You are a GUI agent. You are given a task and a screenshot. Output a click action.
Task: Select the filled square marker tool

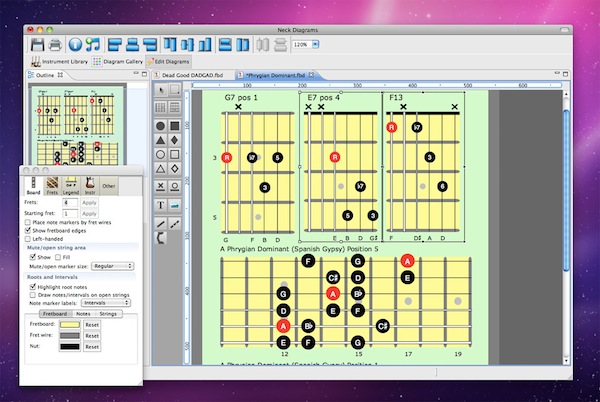(175, 126)
